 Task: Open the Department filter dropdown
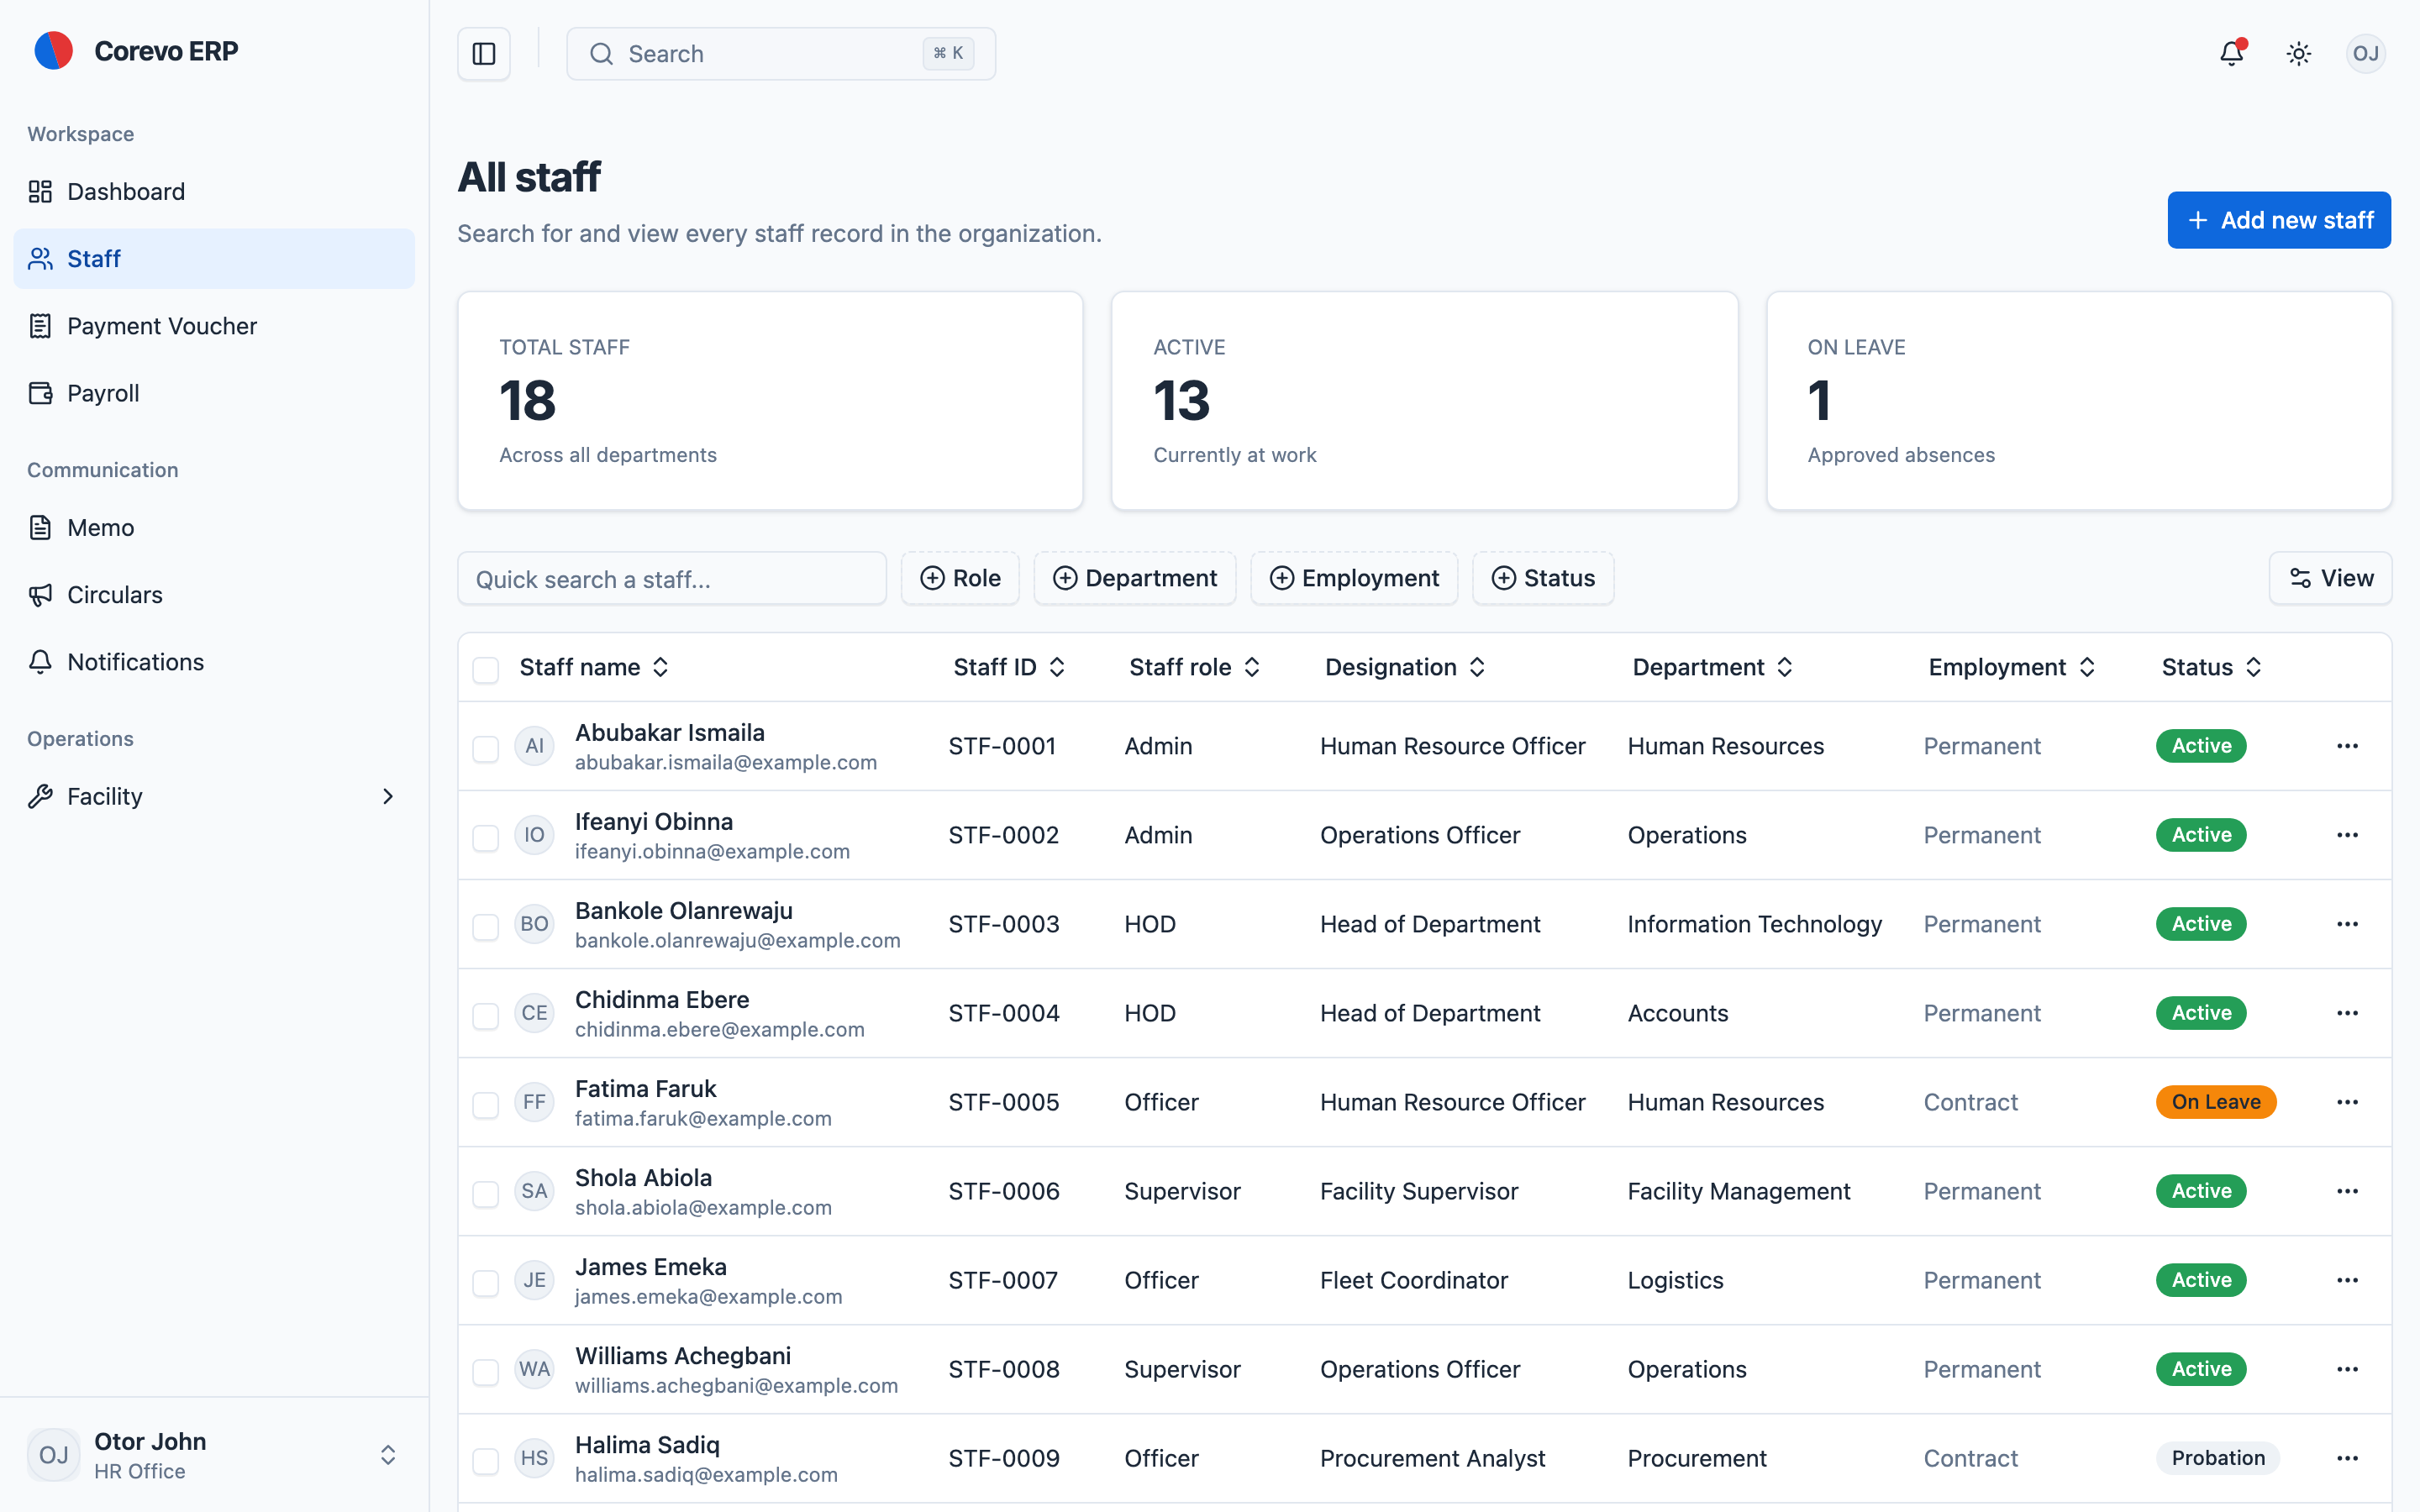pos(1135,578)
